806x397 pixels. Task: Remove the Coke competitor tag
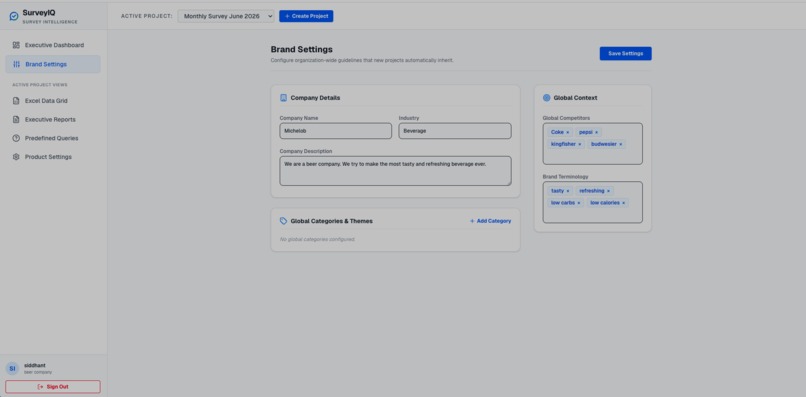[567, 133]
